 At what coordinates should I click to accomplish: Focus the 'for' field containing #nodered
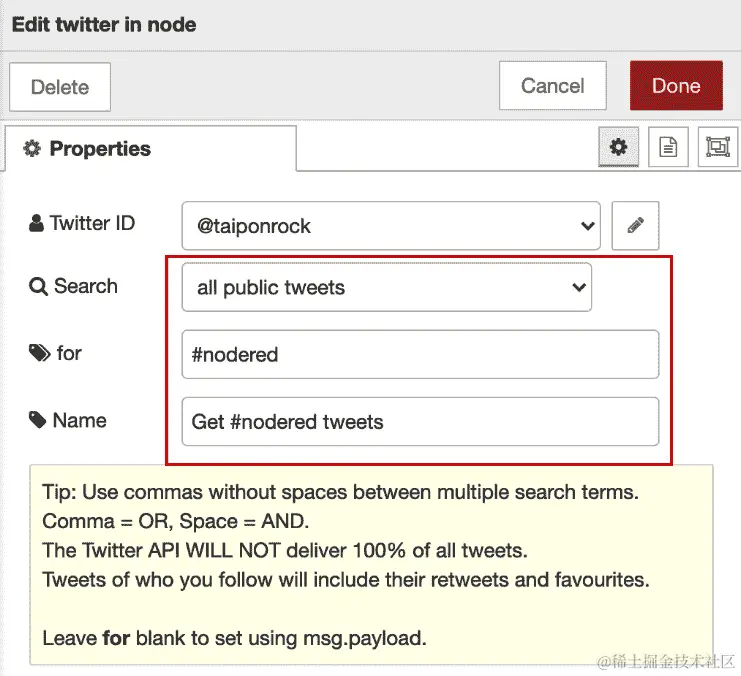[420, 355]
